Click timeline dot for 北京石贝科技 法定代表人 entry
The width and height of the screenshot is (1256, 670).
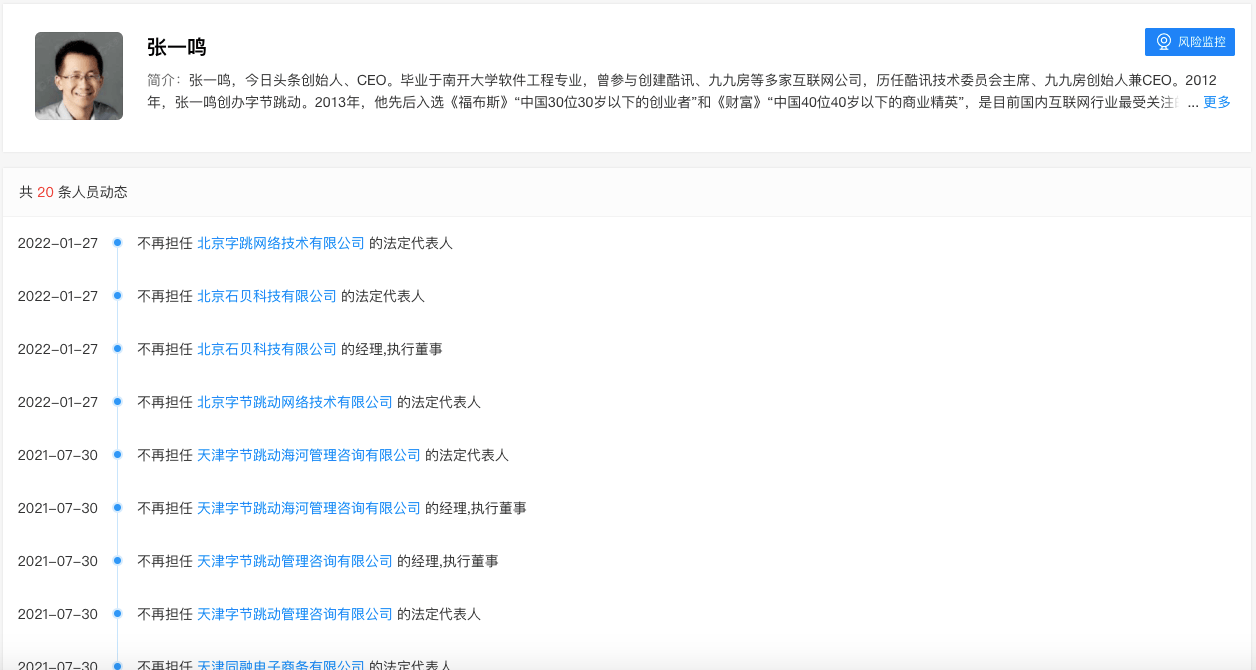(x=117, y=296)
